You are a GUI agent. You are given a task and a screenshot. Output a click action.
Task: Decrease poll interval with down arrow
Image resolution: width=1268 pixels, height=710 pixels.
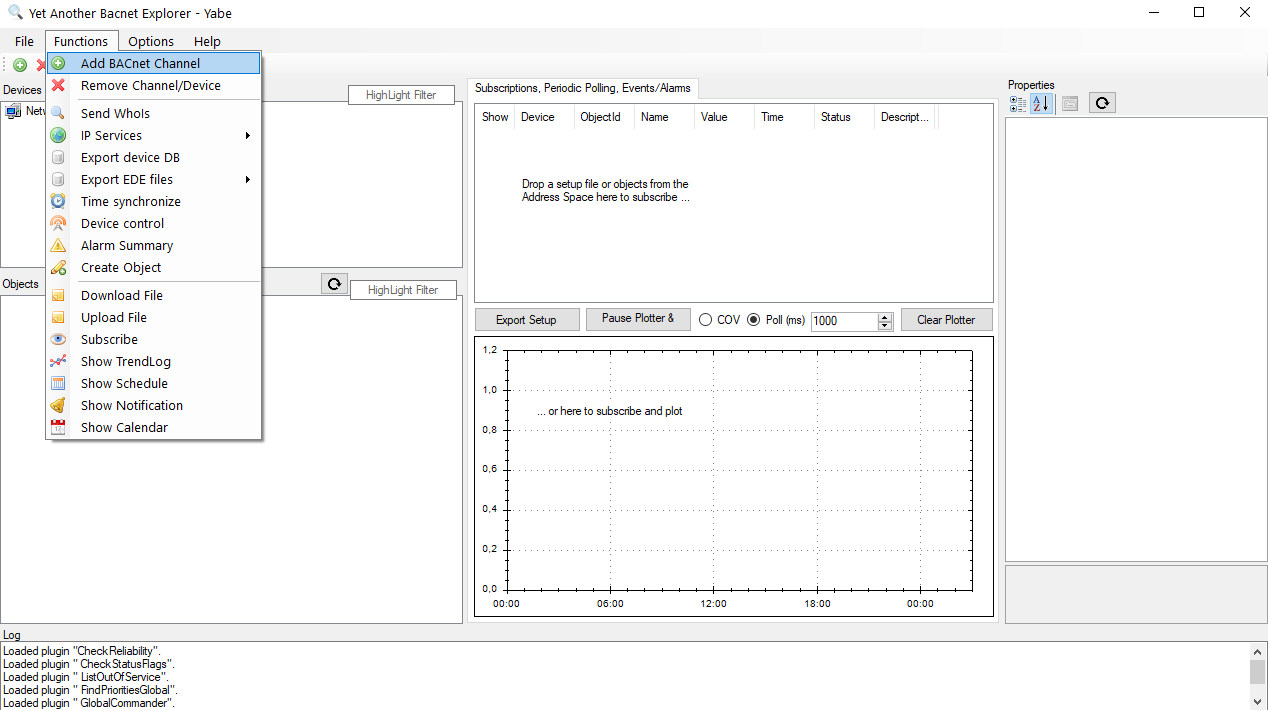pos(885,326)
